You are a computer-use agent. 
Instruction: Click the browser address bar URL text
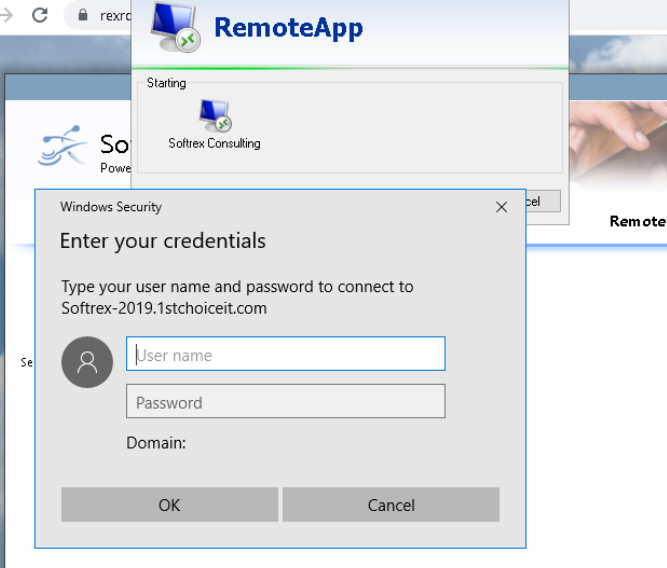pos(115,16)
